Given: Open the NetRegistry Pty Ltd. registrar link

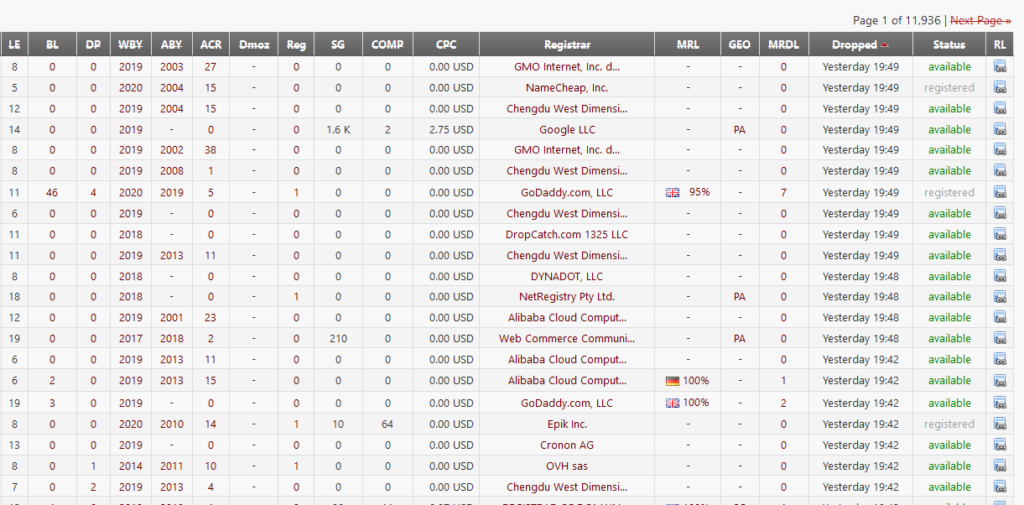Looking at the screenshot, I should [x=566, y=297].
